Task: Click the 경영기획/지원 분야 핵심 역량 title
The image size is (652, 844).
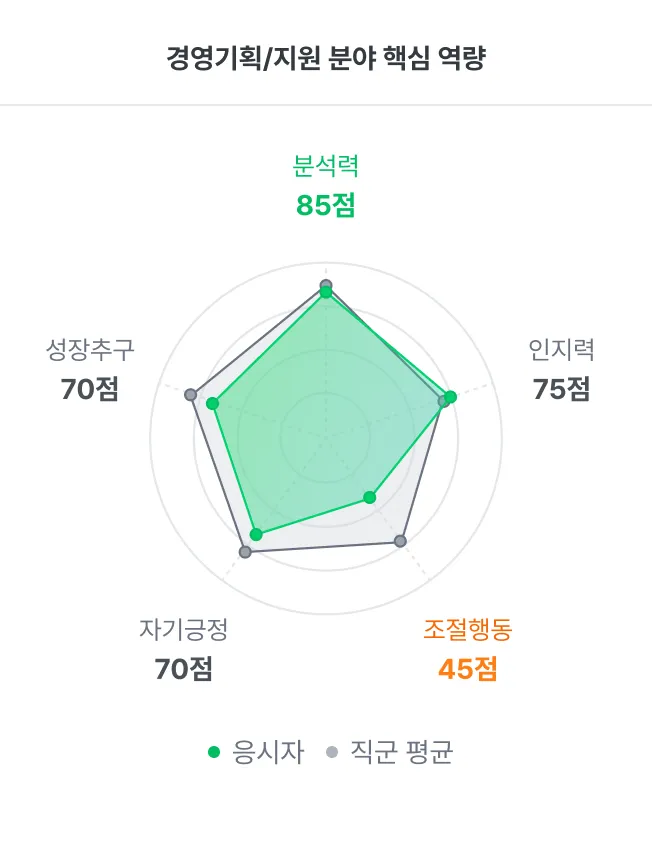Action: click(x=326, y=57)
